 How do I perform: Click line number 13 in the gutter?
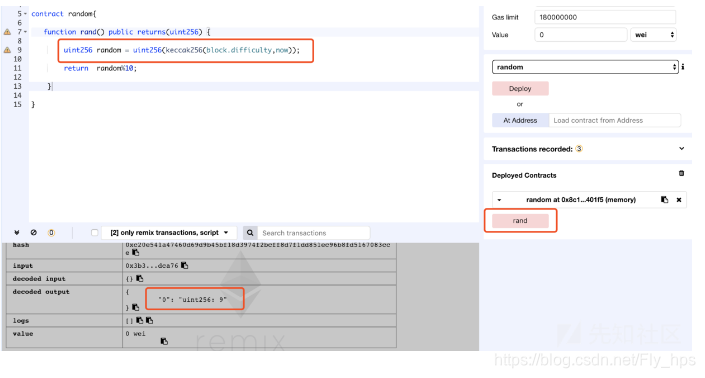pos(17,86)
